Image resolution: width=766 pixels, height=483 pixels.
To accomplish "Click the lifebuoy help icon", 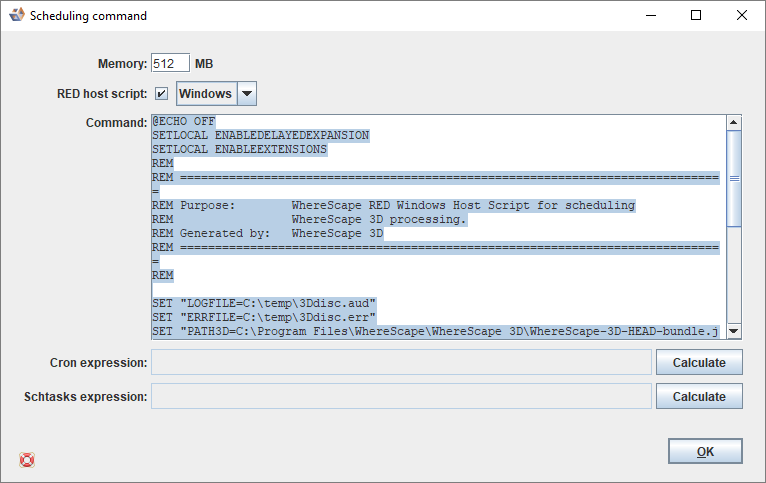I will click(x=27, y=460).
